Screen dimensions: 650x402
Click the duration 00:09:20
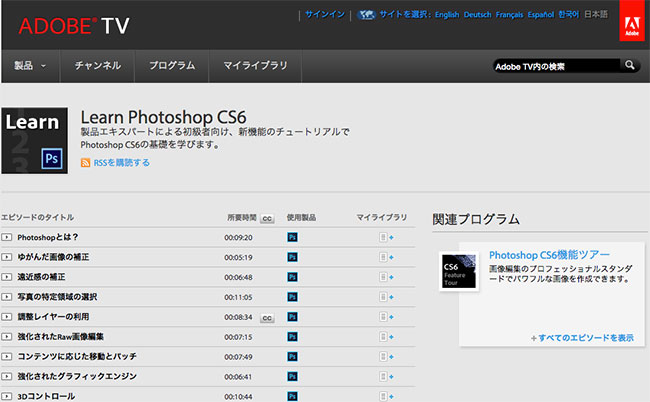pyautogui.click(x=238, y=237)
